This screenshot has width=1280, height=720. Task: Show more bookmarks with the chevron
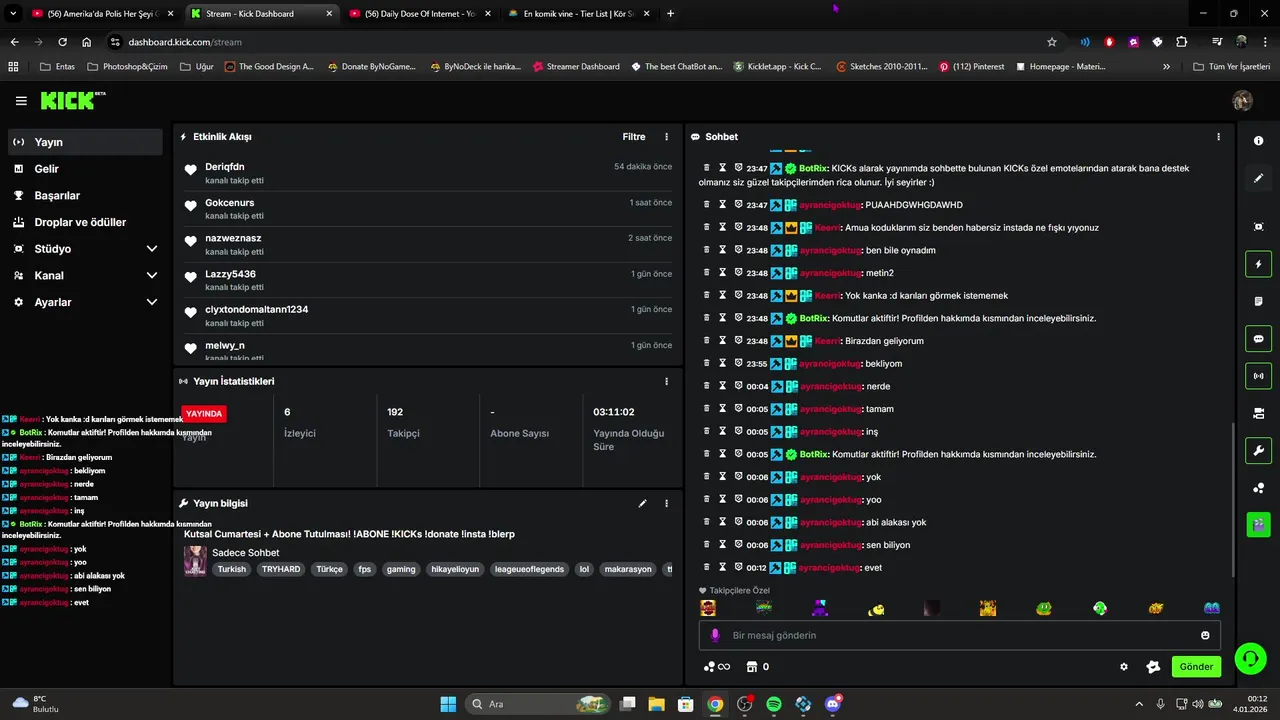click(1166, 67)
